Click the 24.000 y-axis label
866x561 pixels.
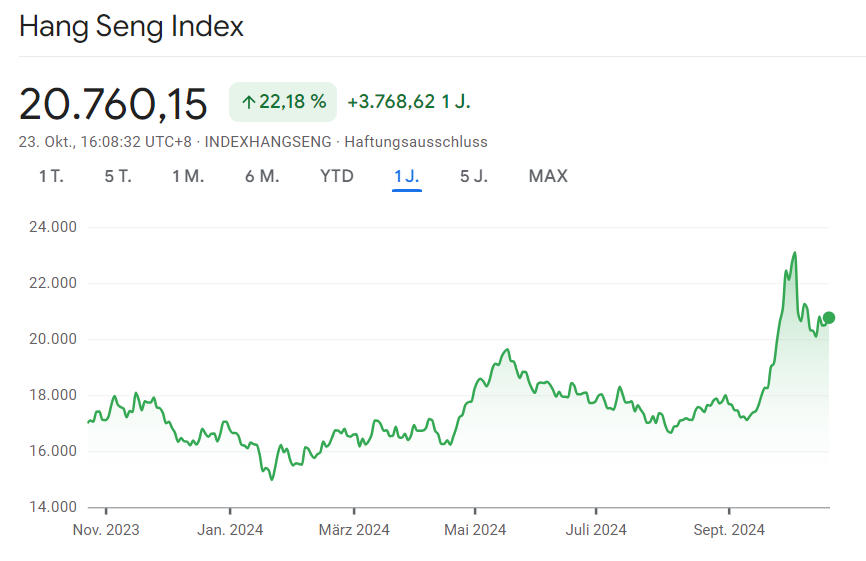[x=53, y=227]
